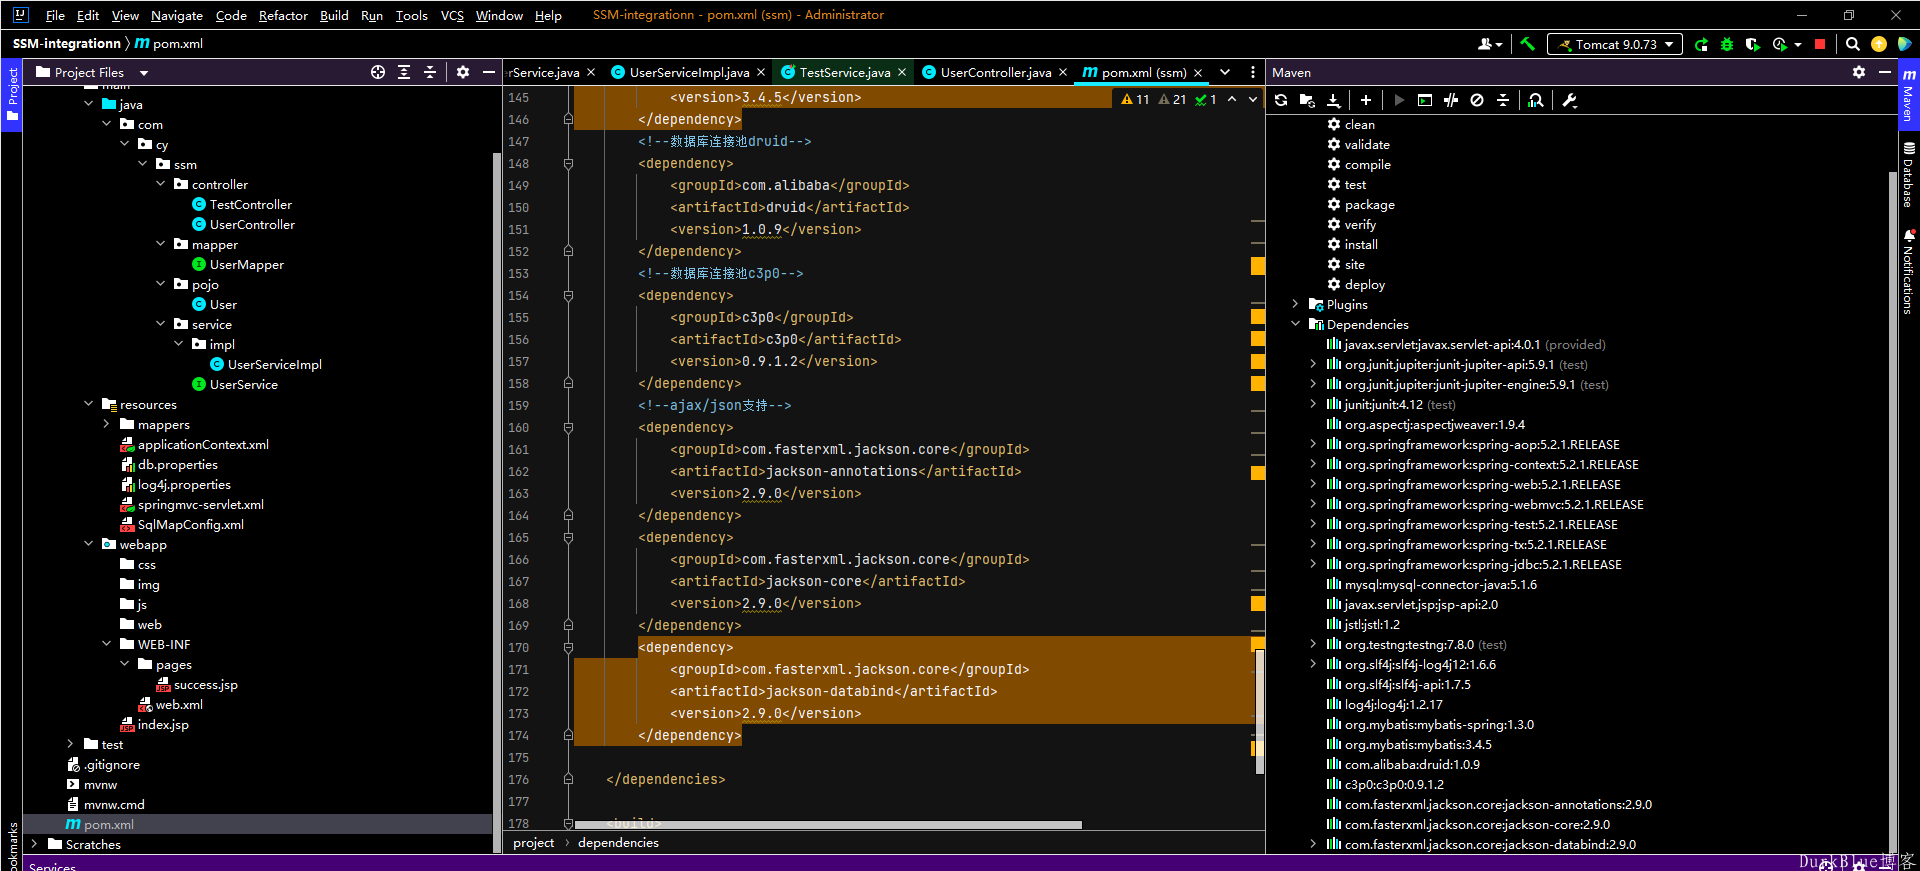Hide the Project tool window

pyautogui.click(x=488, y=72)
